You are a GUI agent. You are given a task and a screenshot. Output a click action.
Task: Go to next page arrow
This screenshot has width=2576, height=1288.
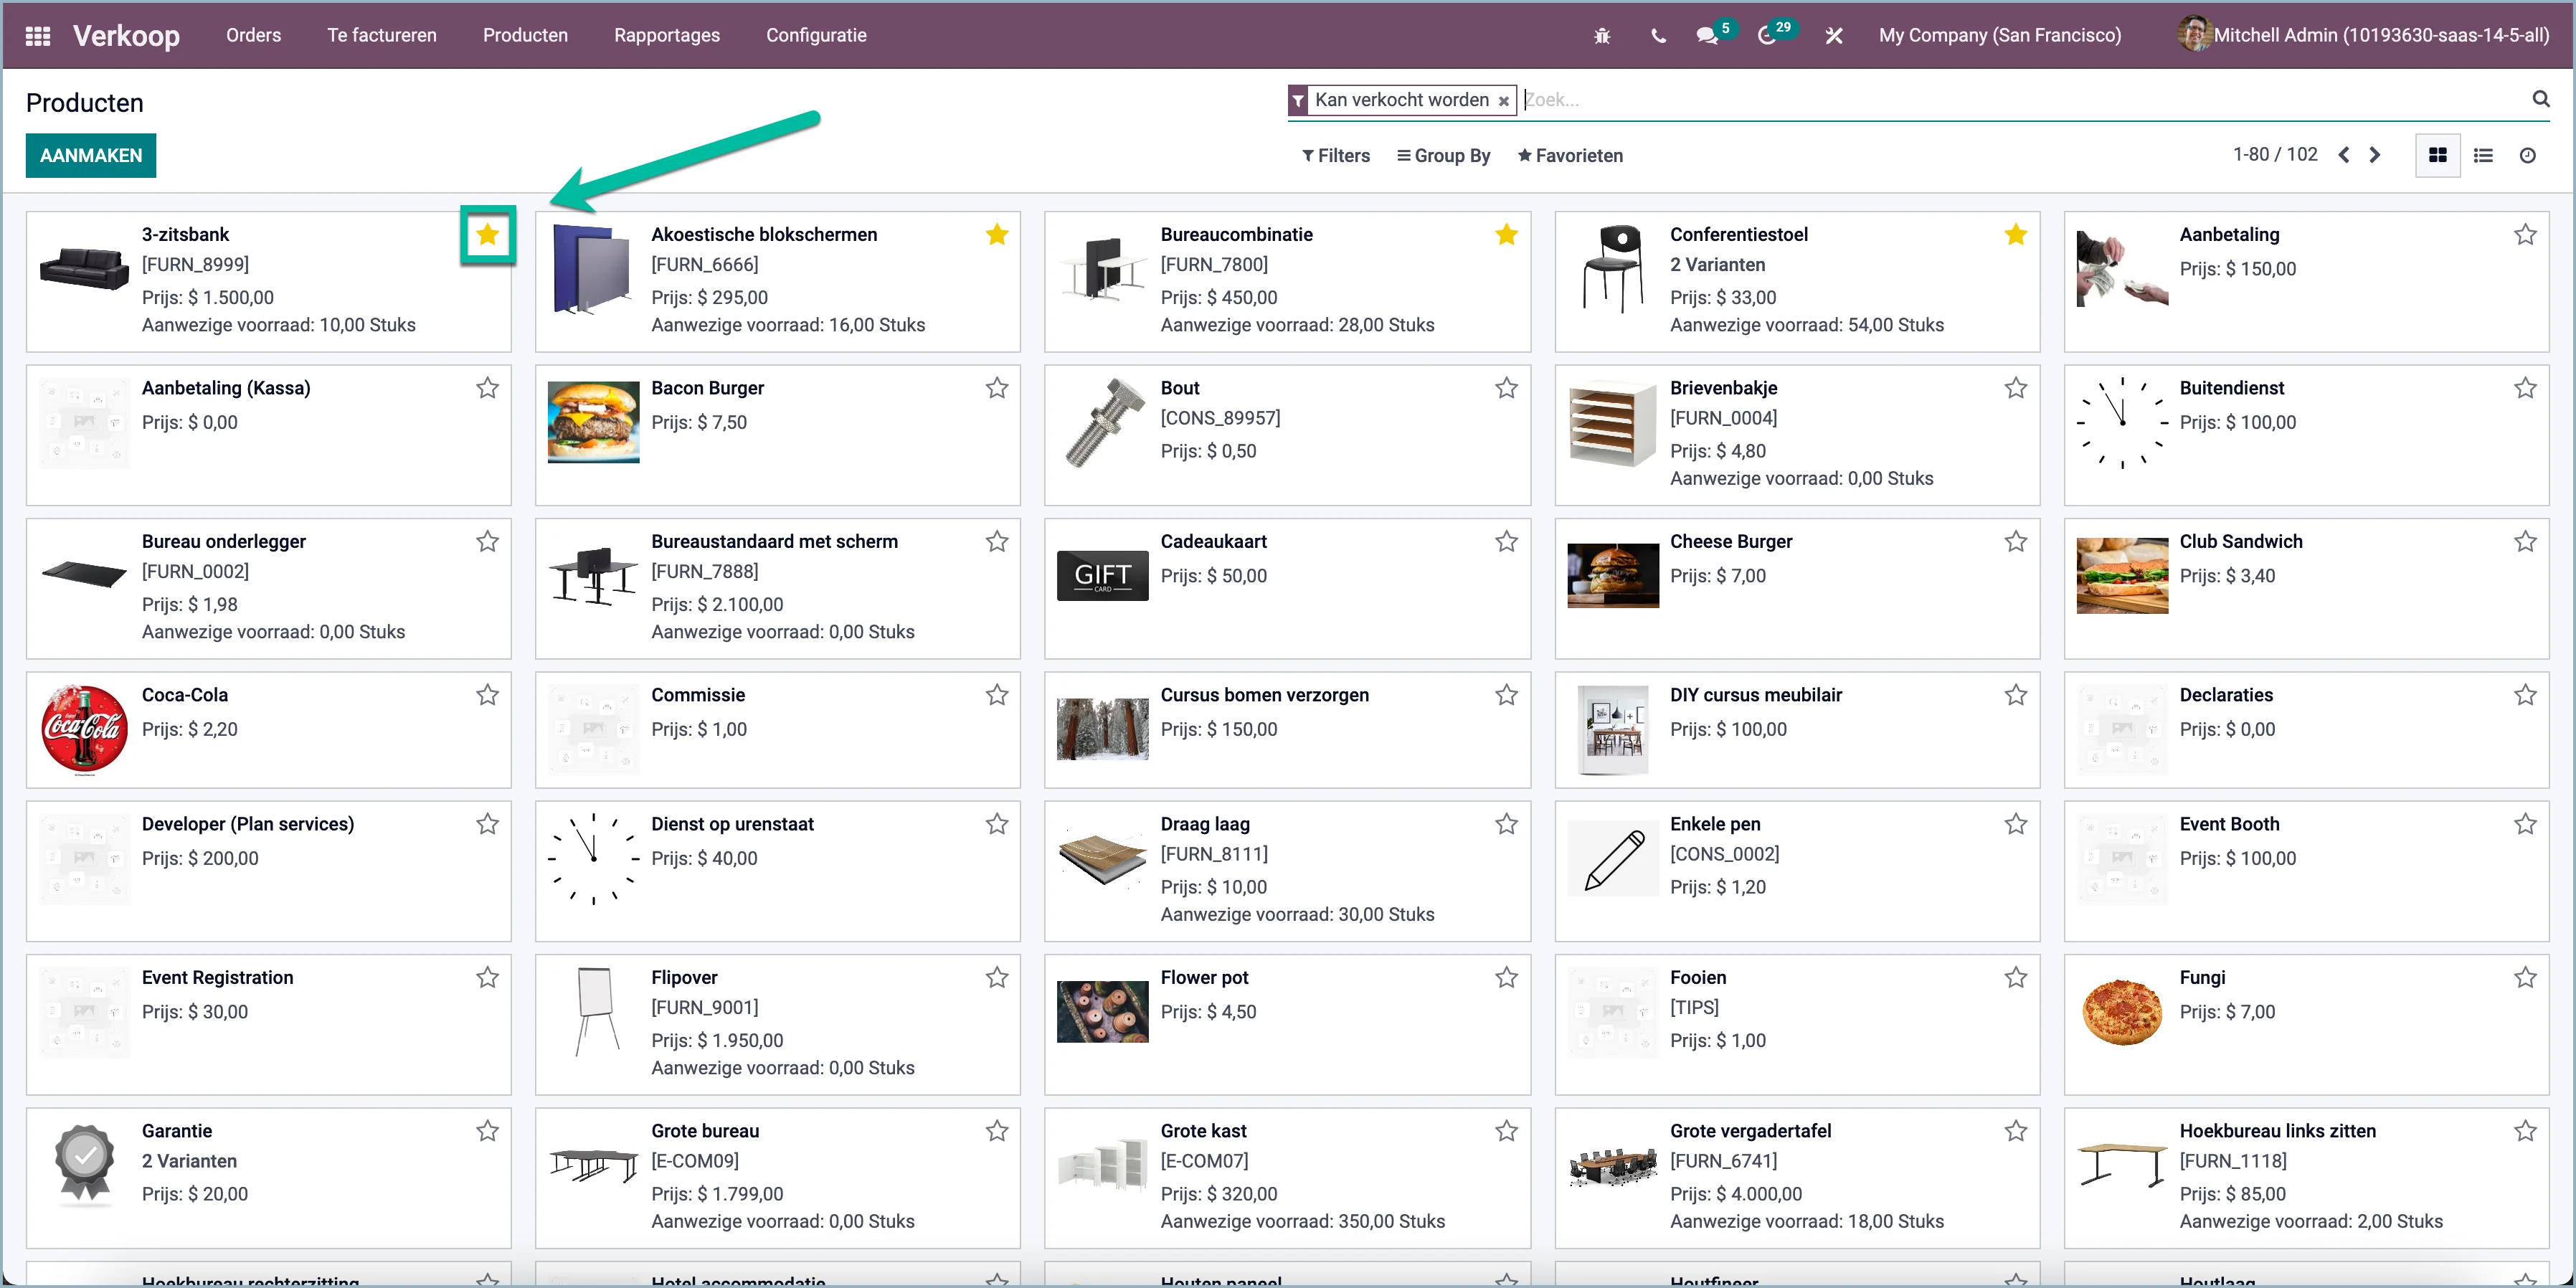point(2374,155)
